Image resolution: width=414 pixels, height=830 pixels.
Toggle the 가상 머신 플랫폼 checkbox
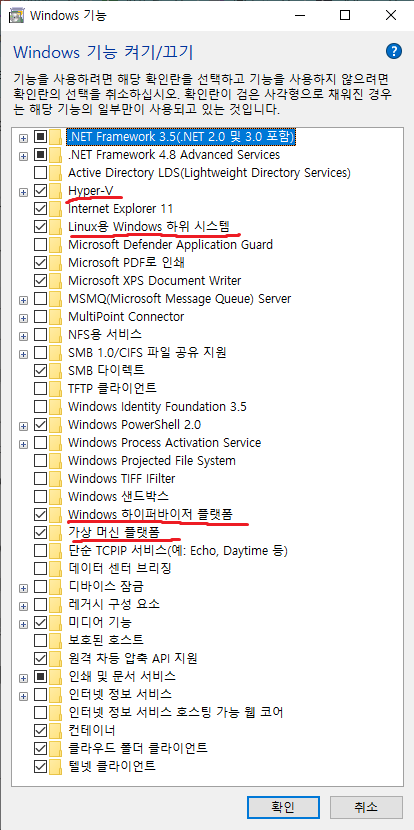coord(40,532)
